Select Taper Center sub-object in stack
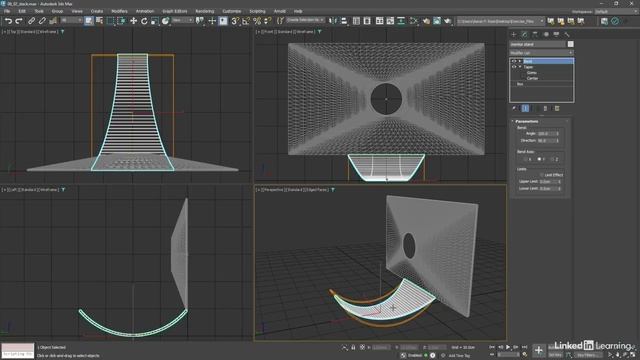Screen dimensions: 640x360 tap(532, 78)
